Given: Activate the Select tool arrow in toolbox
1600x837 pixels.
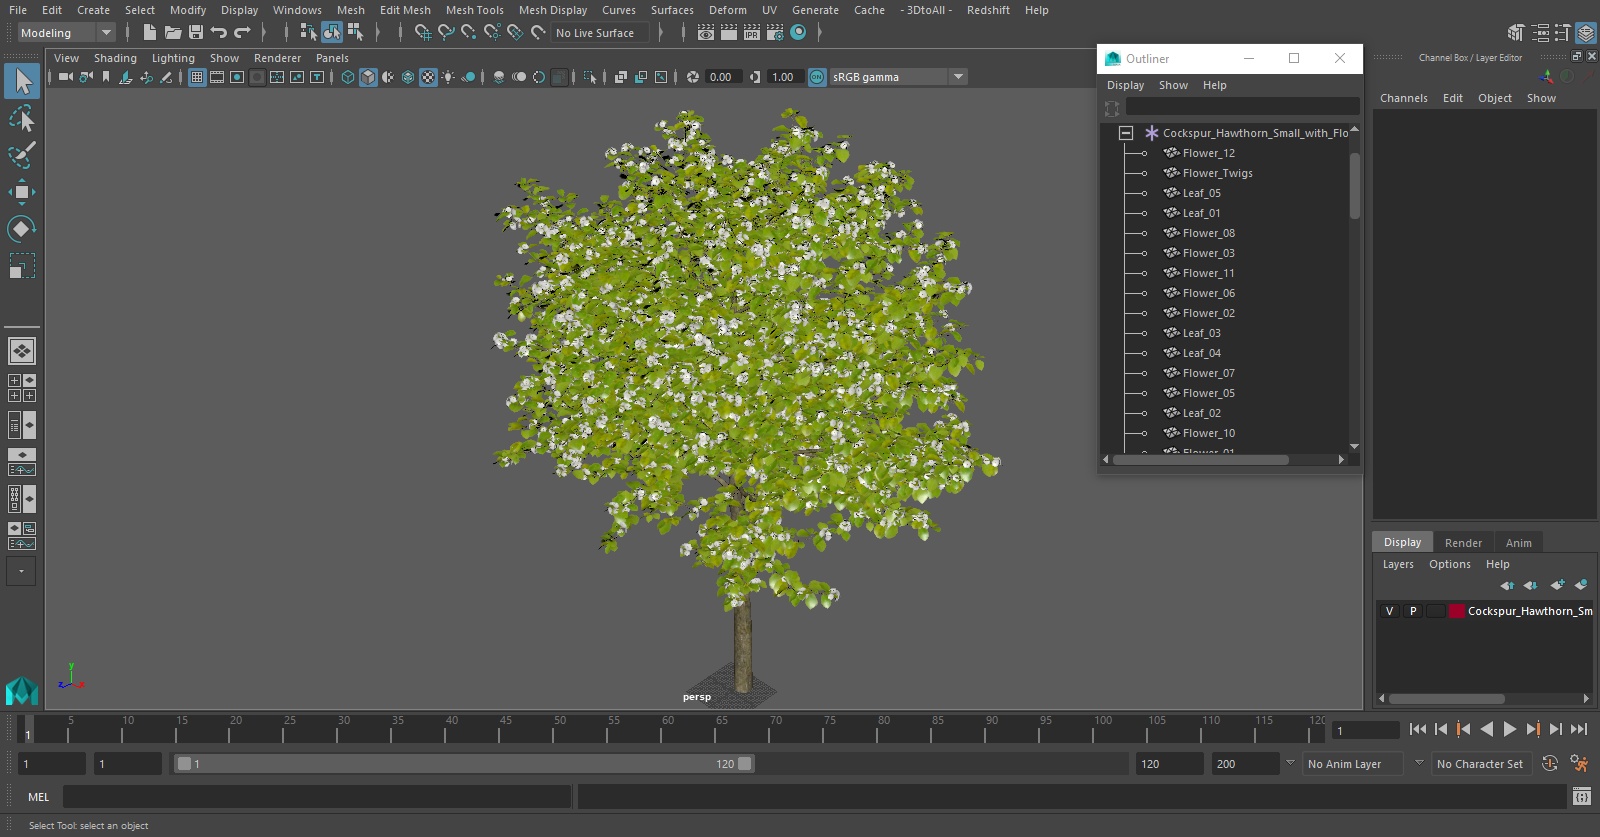Looking at the screenshot, I should pyautogui.click(x=22, y=81).
